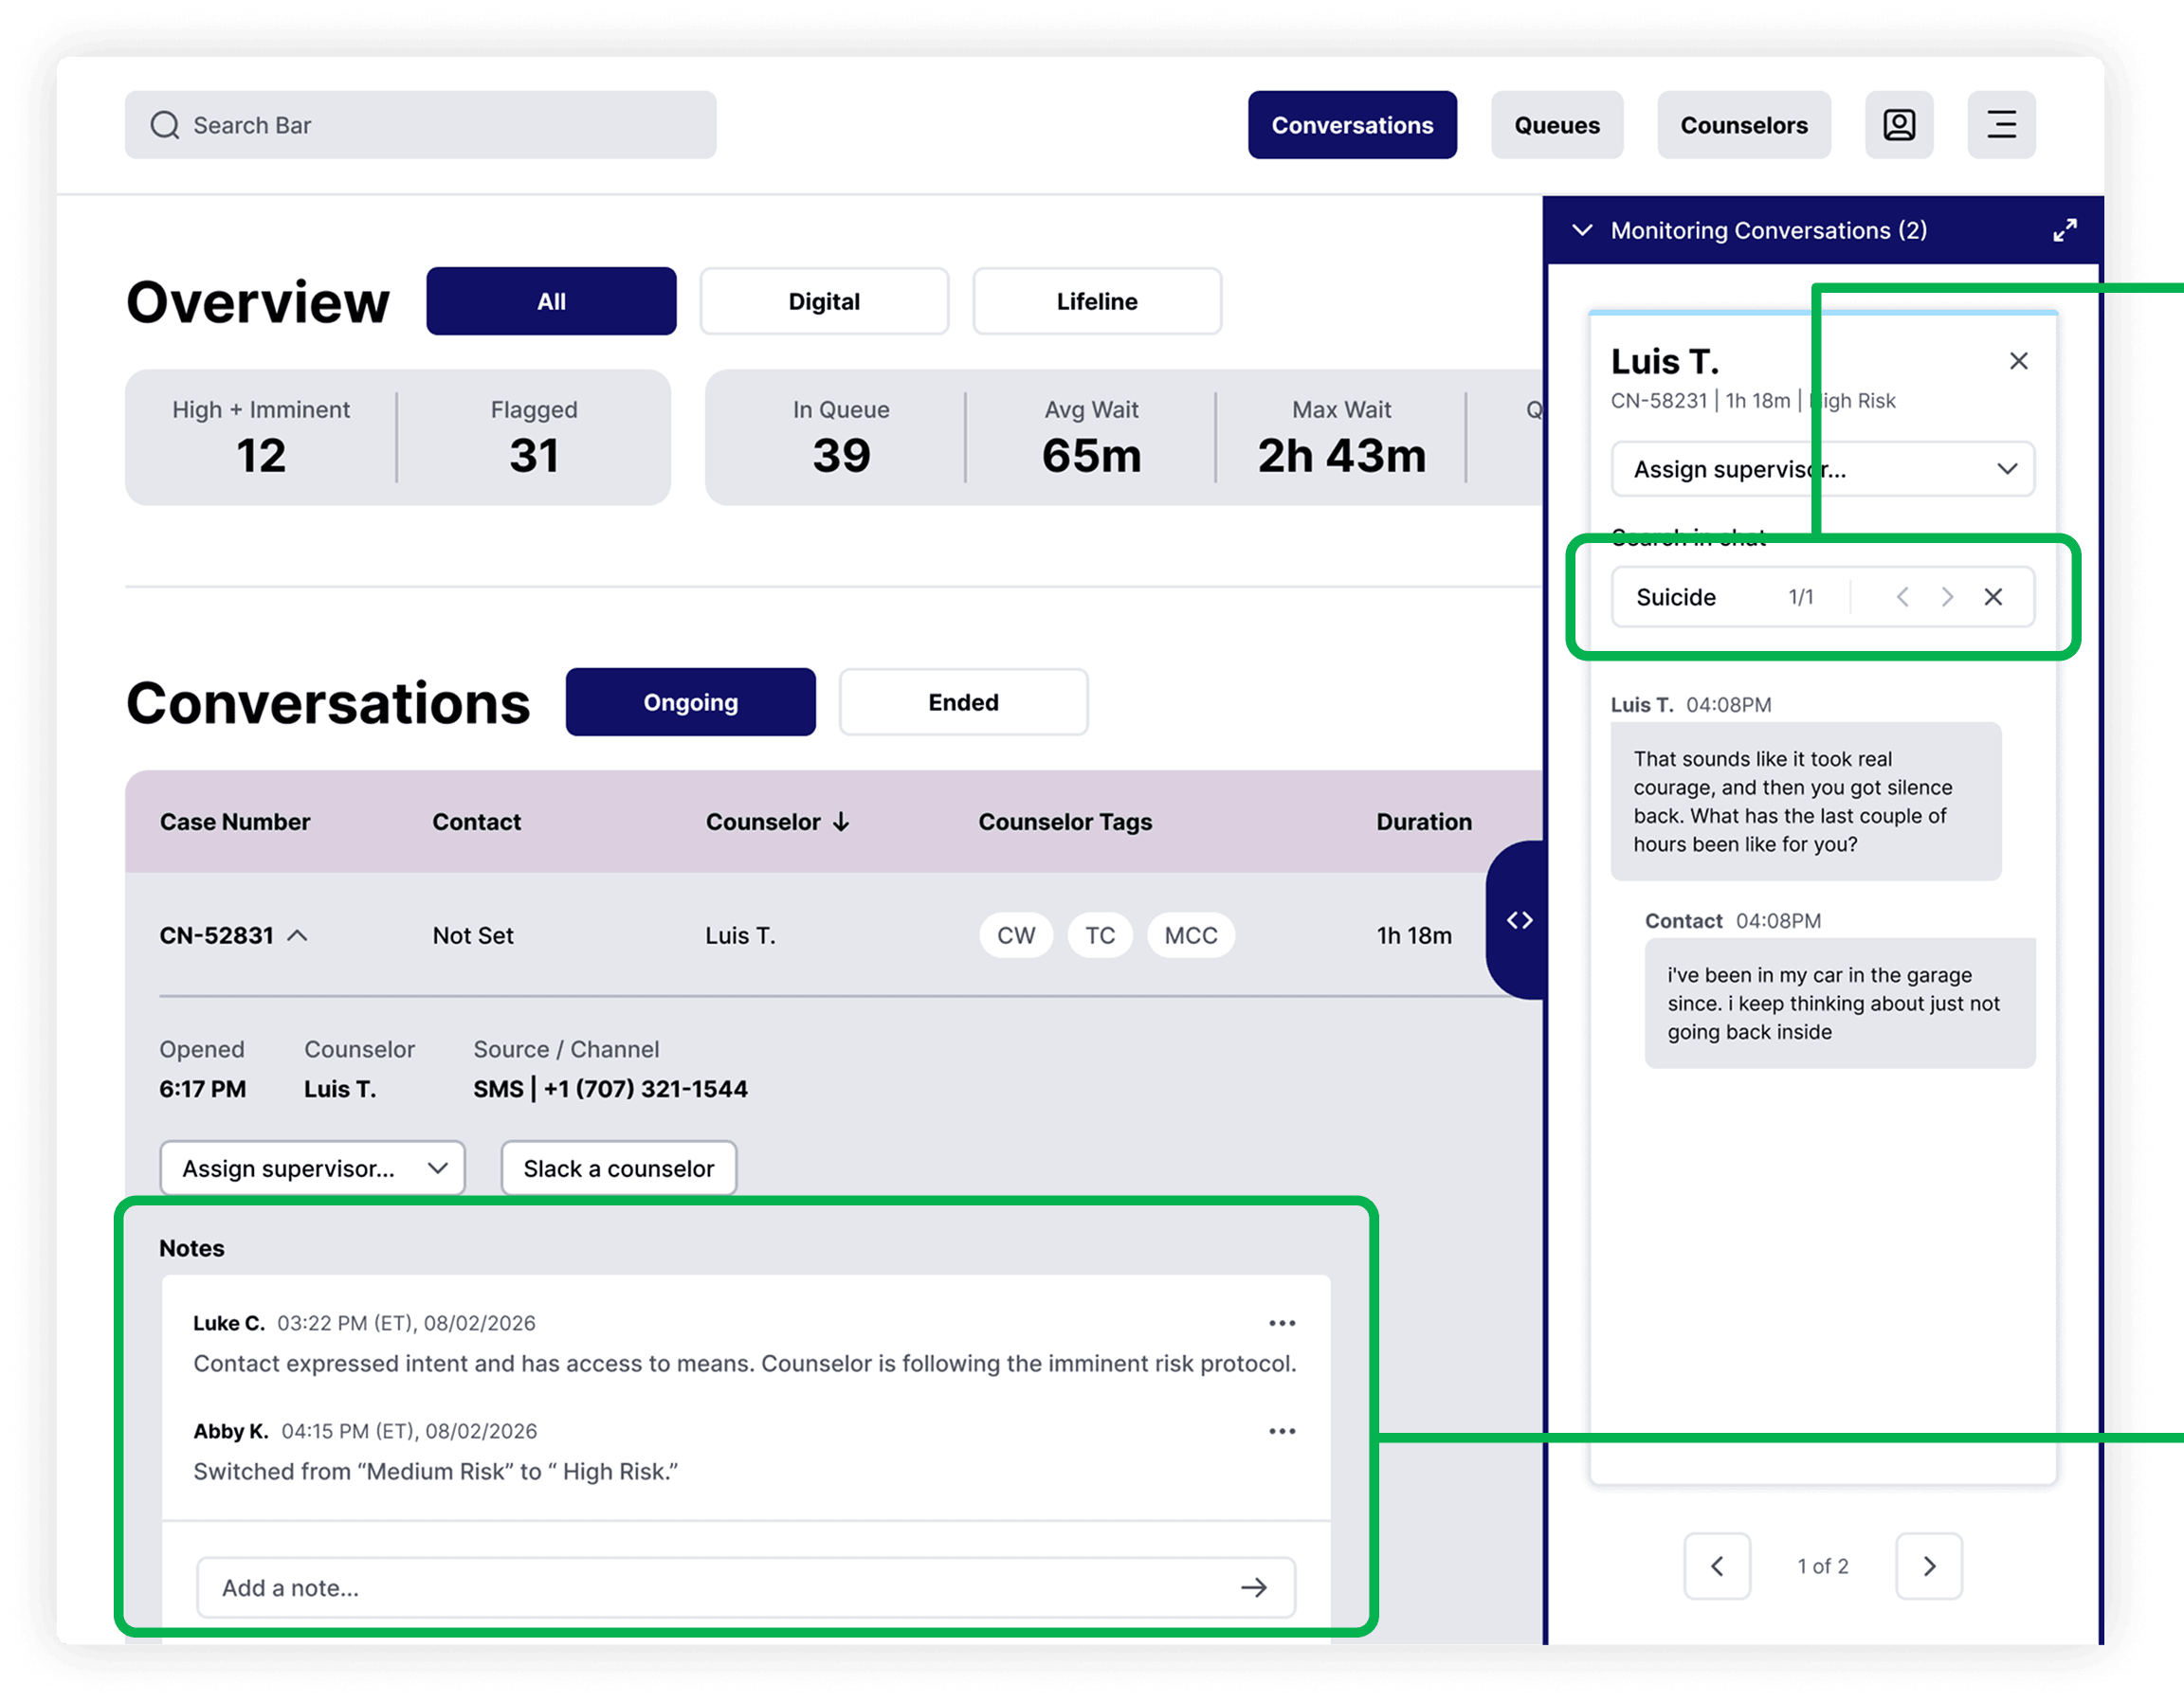2184x1702 pixels.
Task: Click phone number +1 (707) 321-1544
Action: click(645, 1089)
